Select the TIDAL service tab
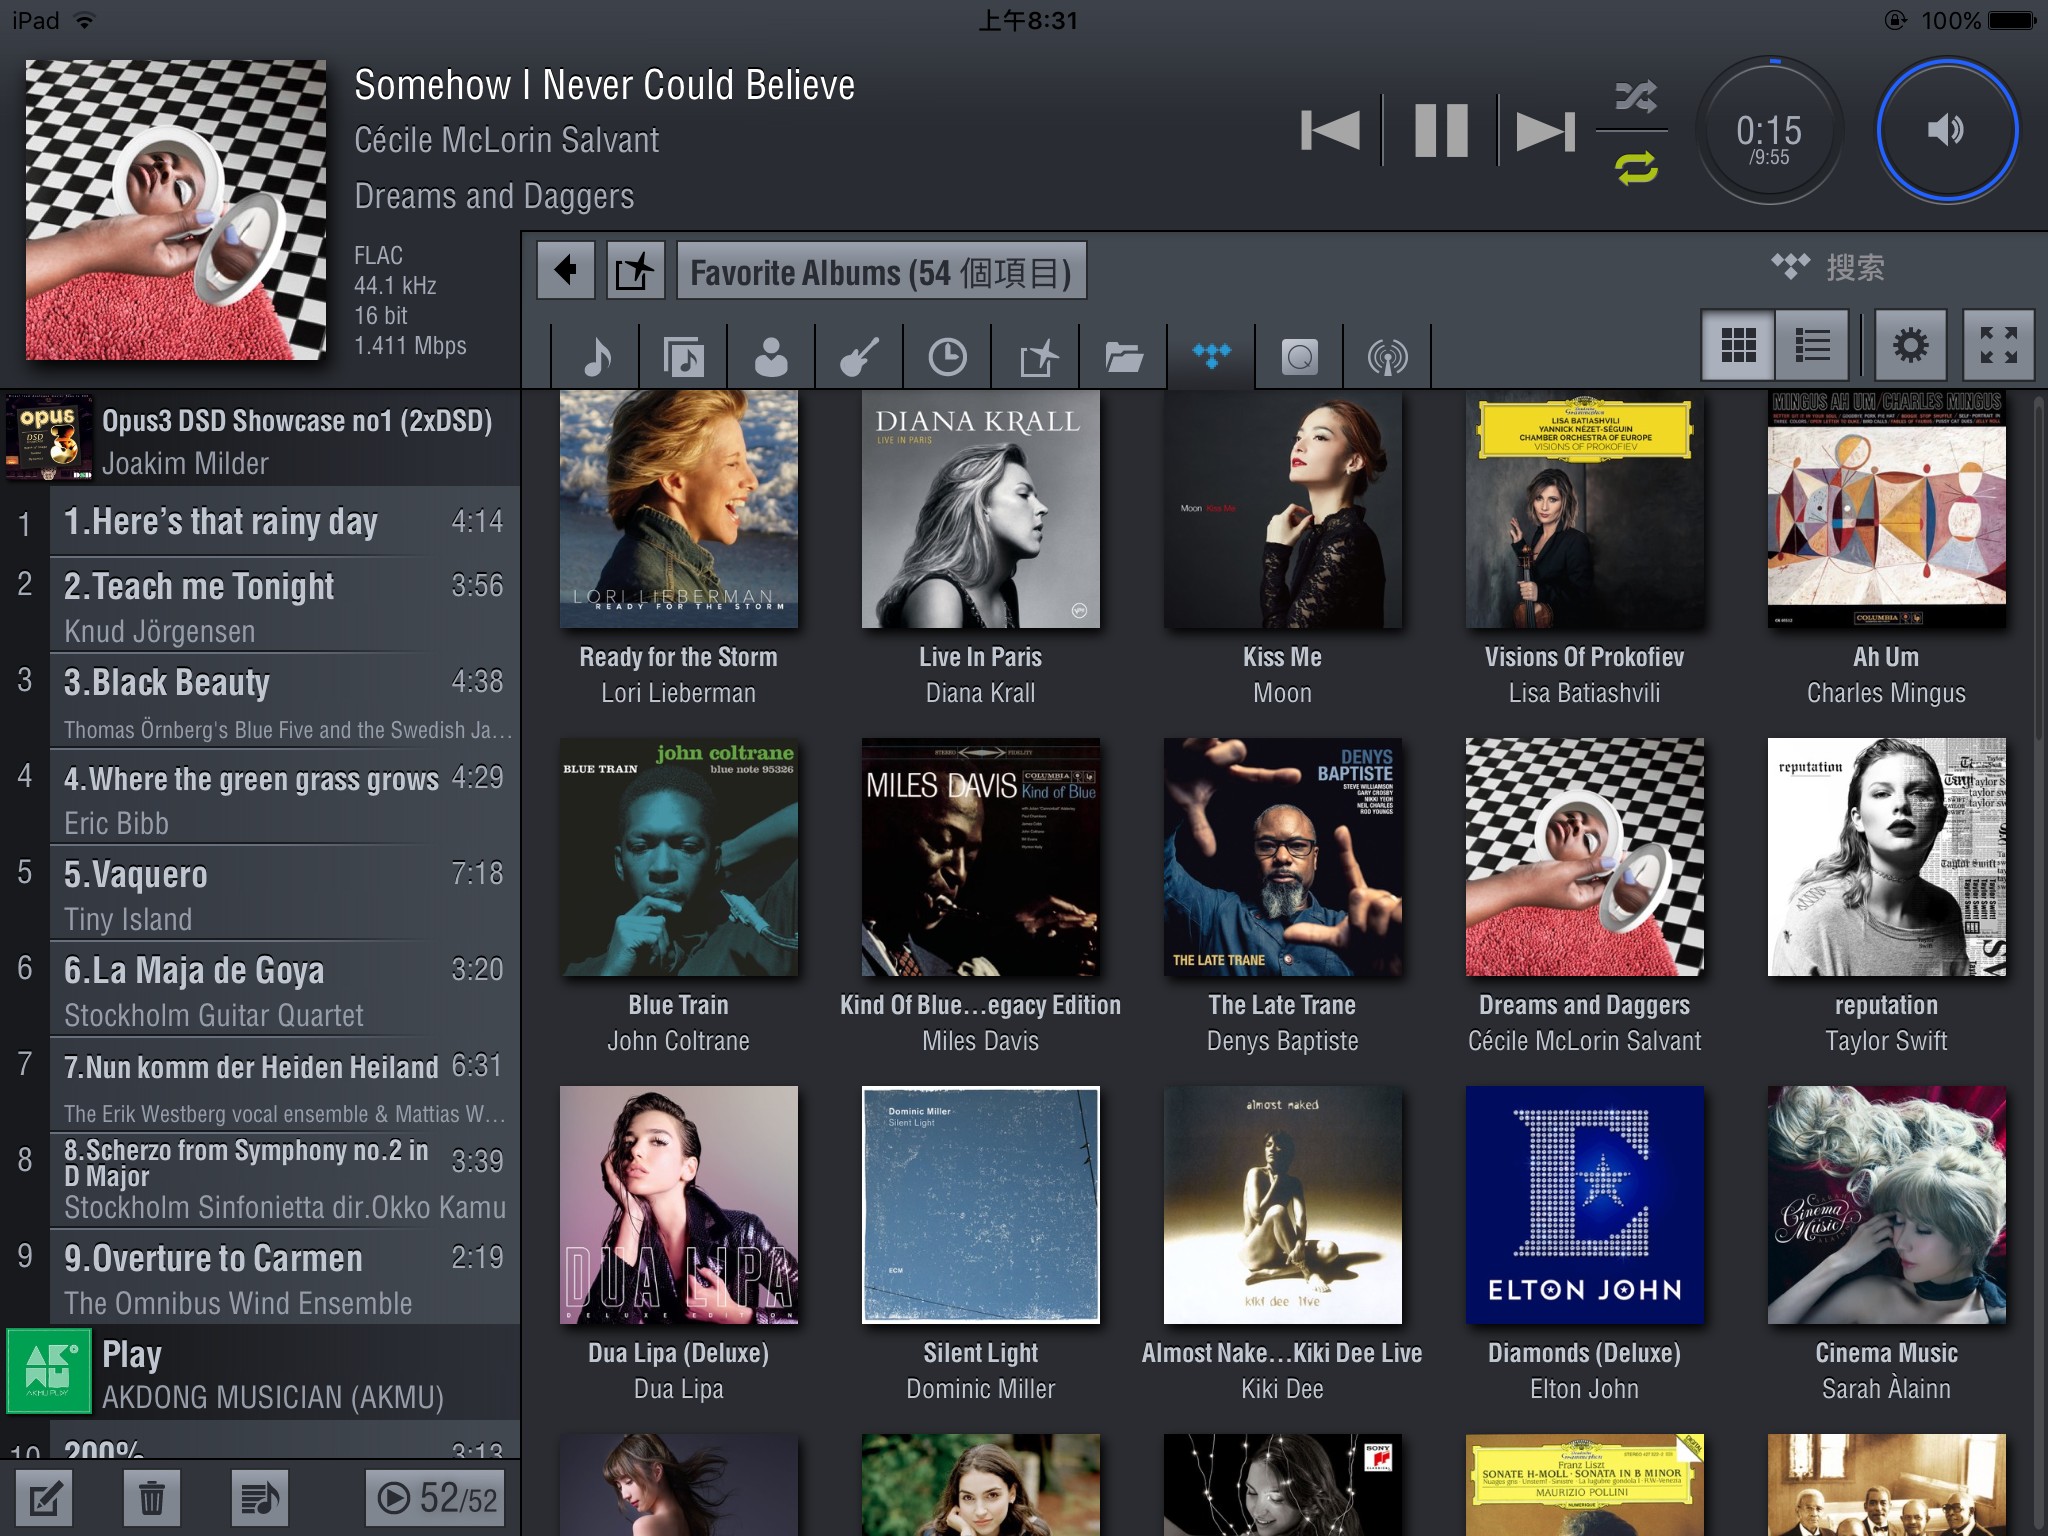The height and width of the screenshot is (1536, 2048). pos(1211,356)
